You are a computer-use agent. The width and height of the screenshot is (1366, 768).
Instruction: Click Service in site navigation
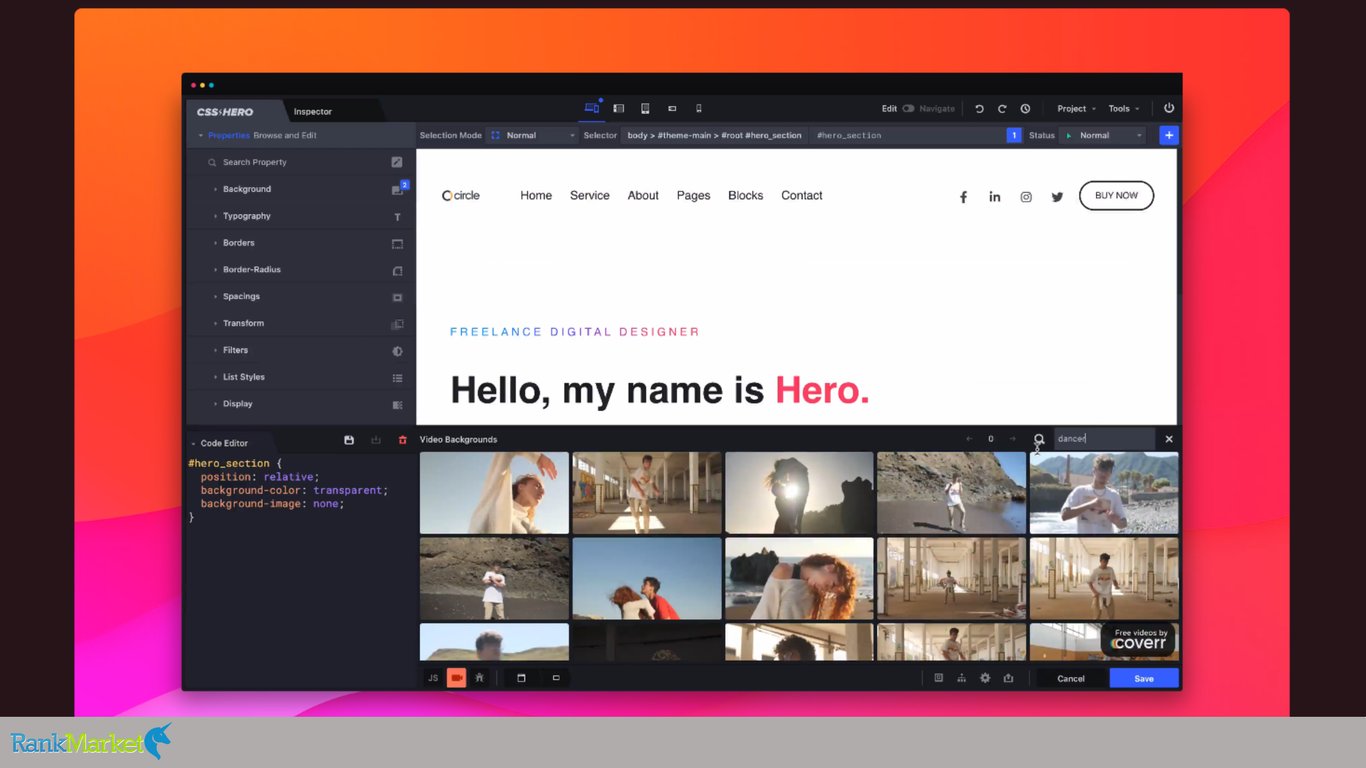[x=590, y=196]
